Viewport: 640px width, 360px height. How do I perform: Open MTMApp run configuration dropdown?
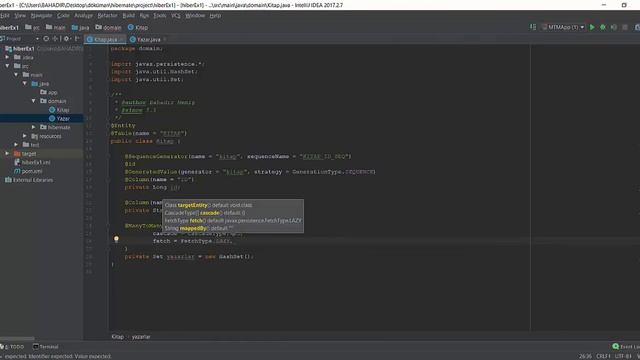pos(563,27)
